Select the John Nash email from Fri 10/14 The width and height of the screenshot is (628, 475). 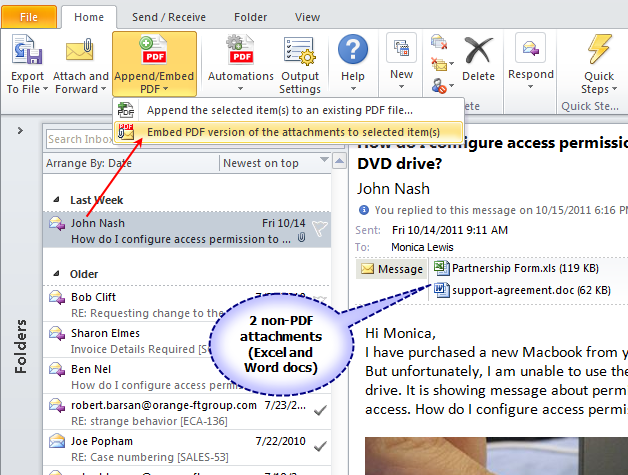coord(187,229)
